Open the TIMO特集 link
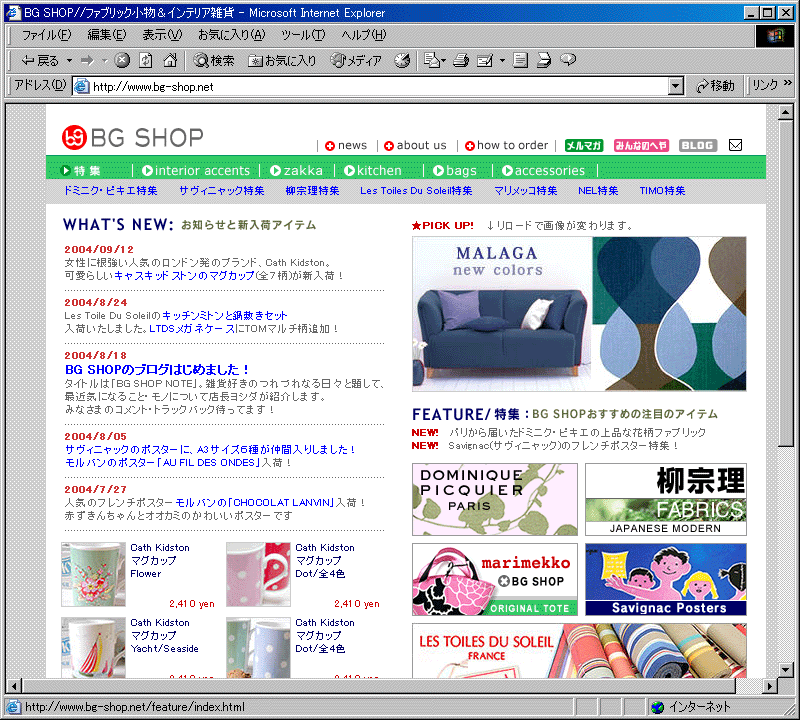The width and height of the screenshot is (800, 720). point(662,191)
